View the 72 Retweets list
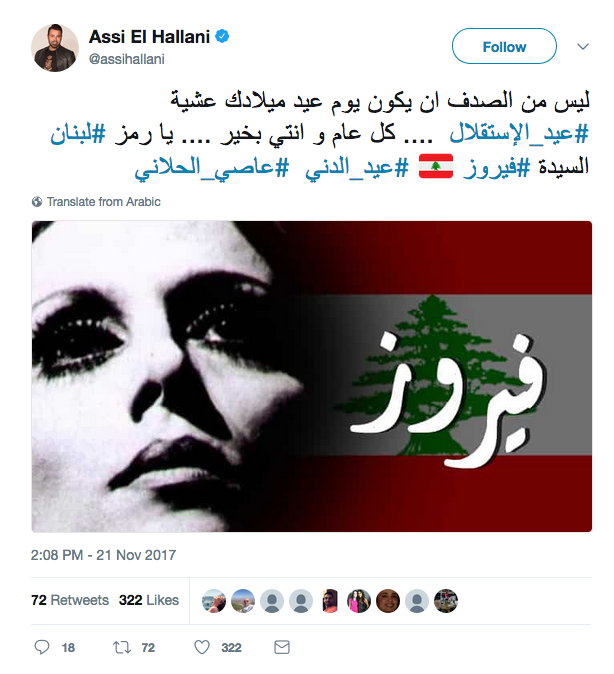The image size is (614, 674). 70,600
